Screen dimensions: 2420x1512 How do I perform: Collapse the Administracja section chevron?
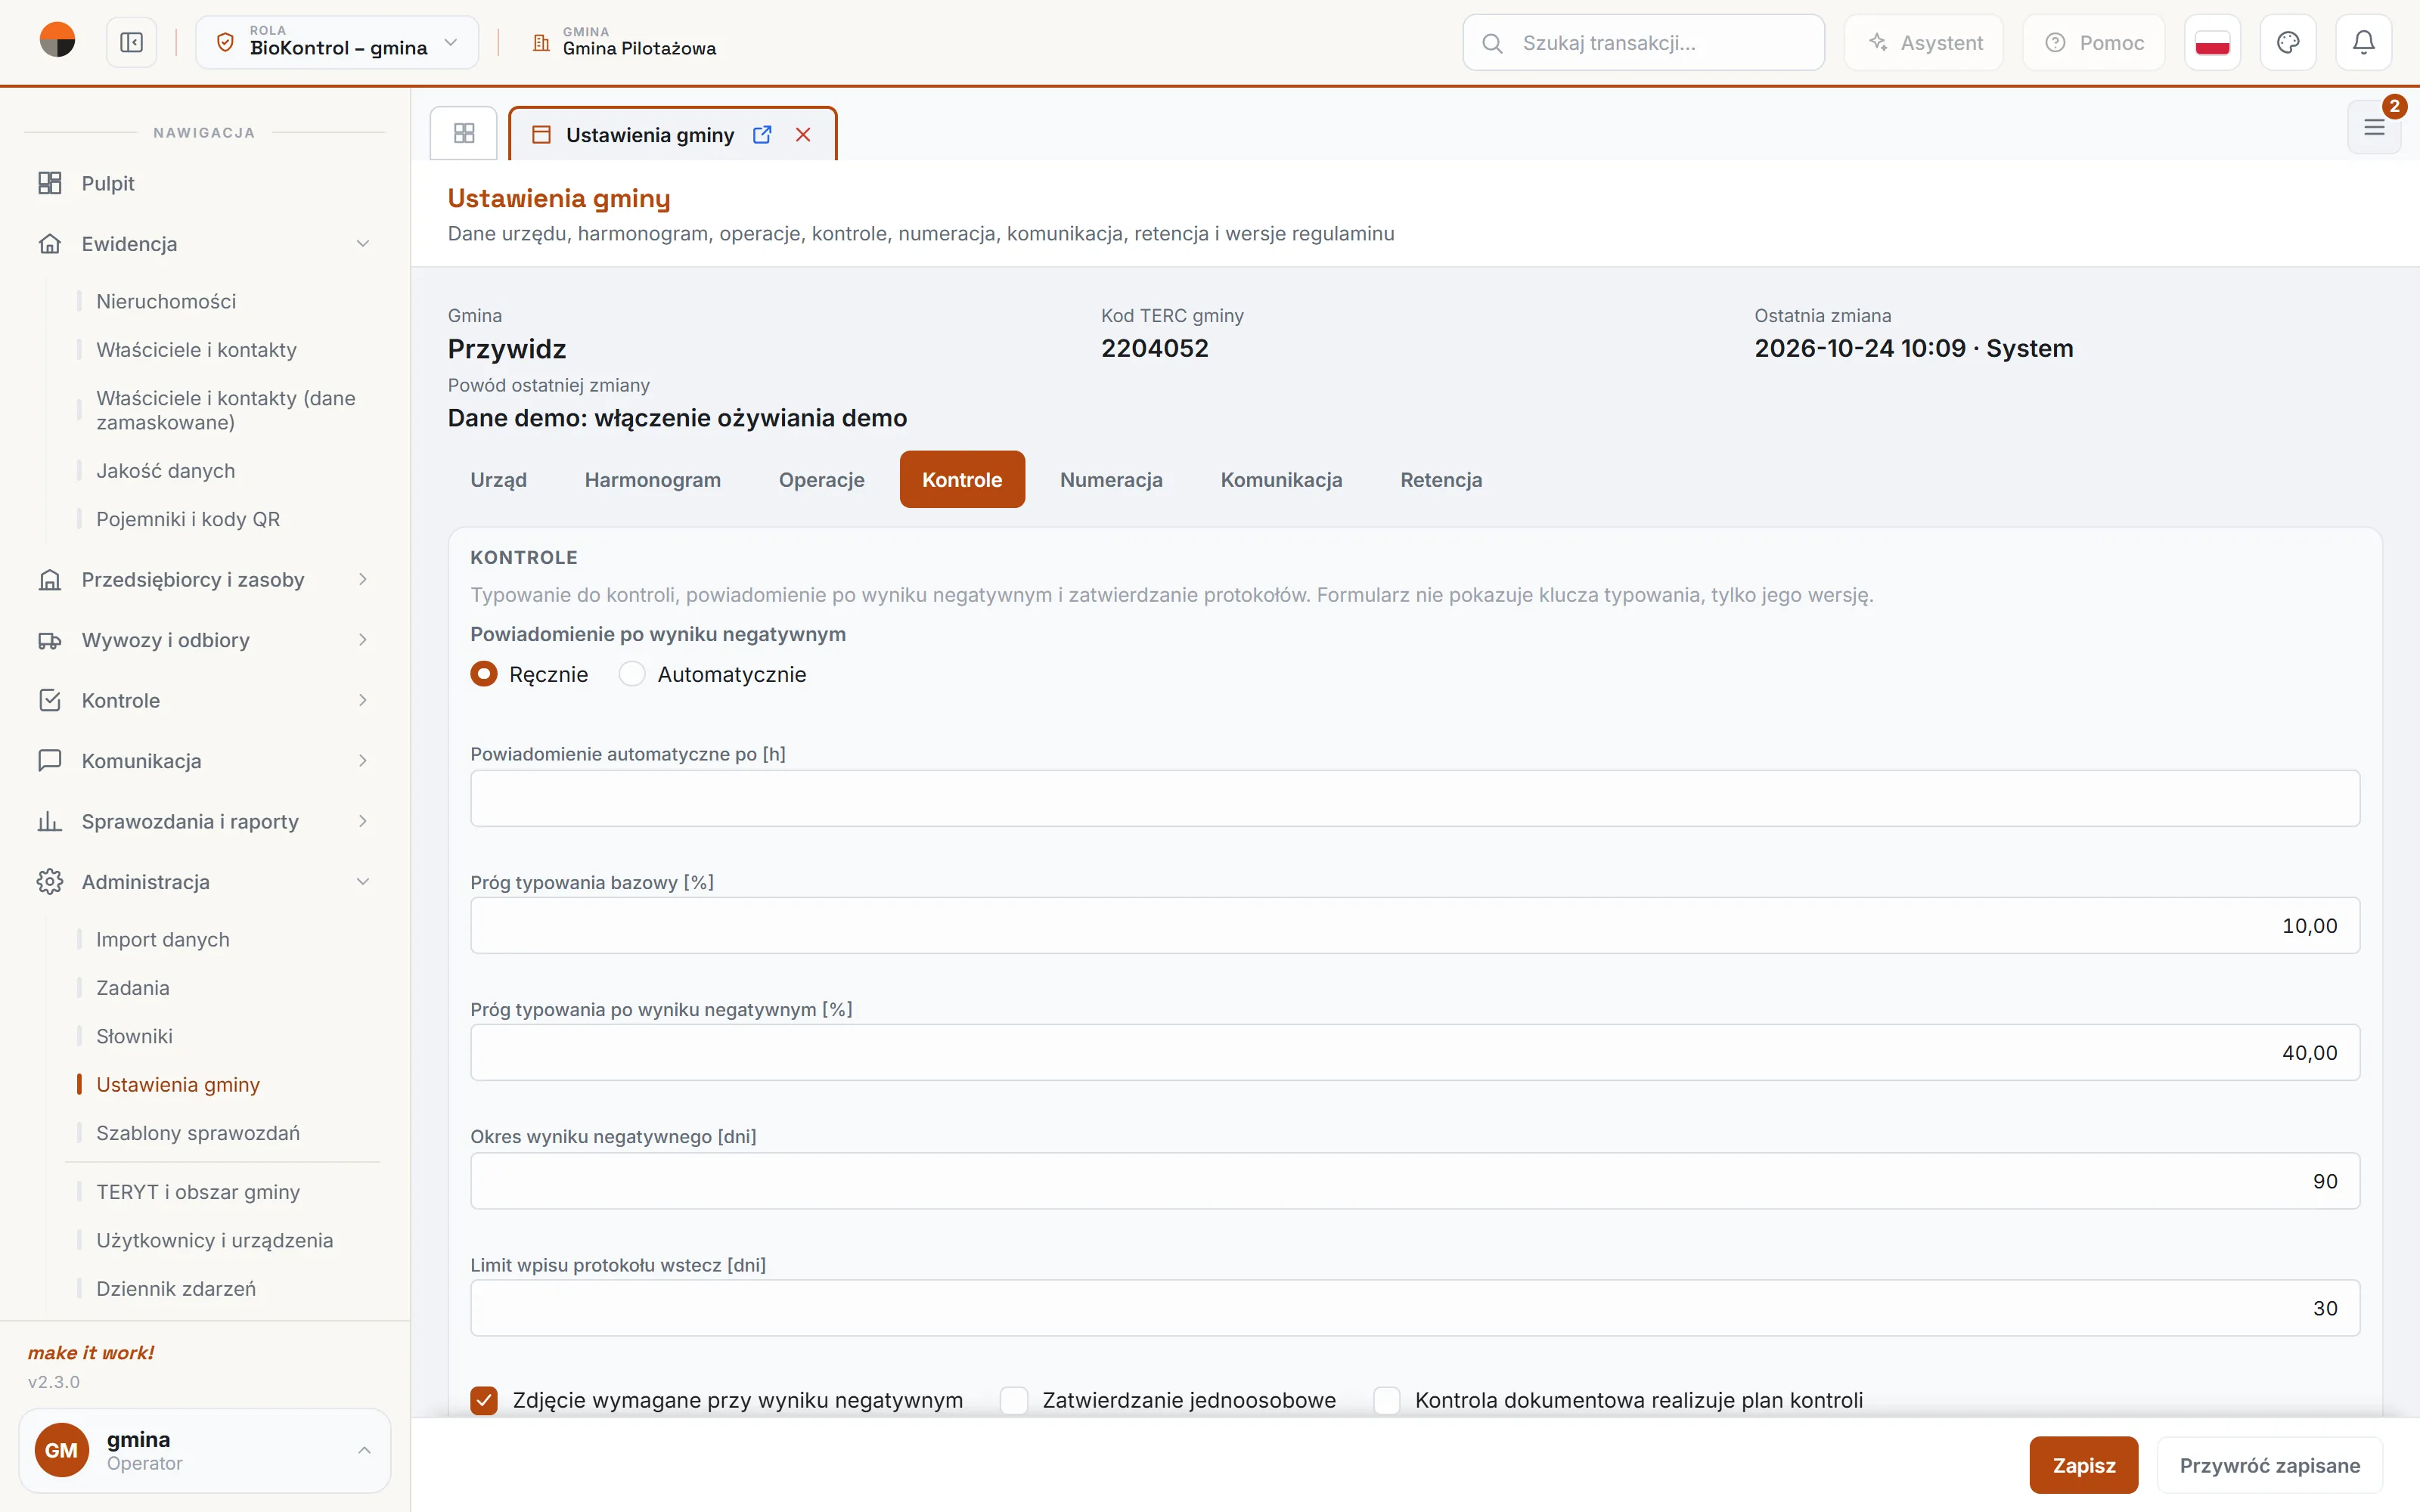coord(363,882)
